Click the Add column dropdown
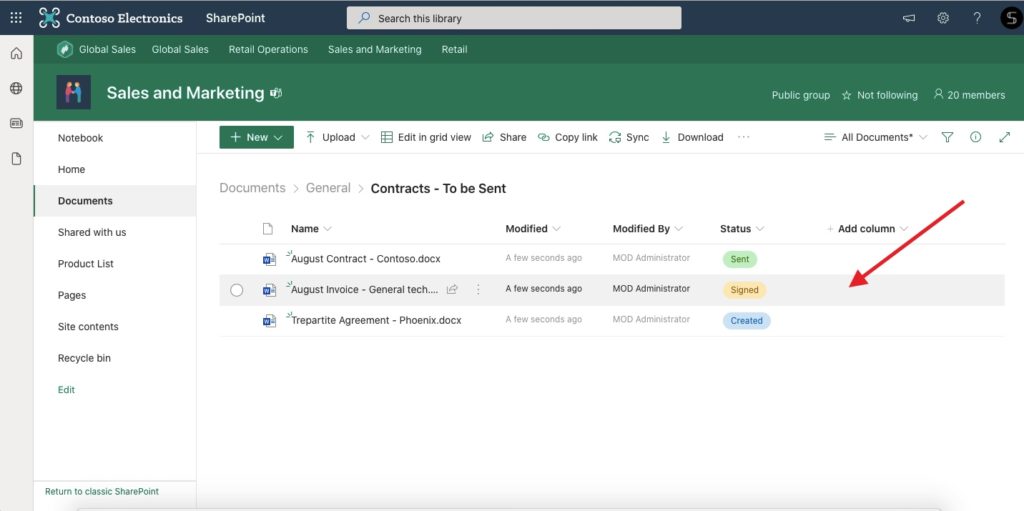Viewport: 1024px width, 511px height. point(867,229)
